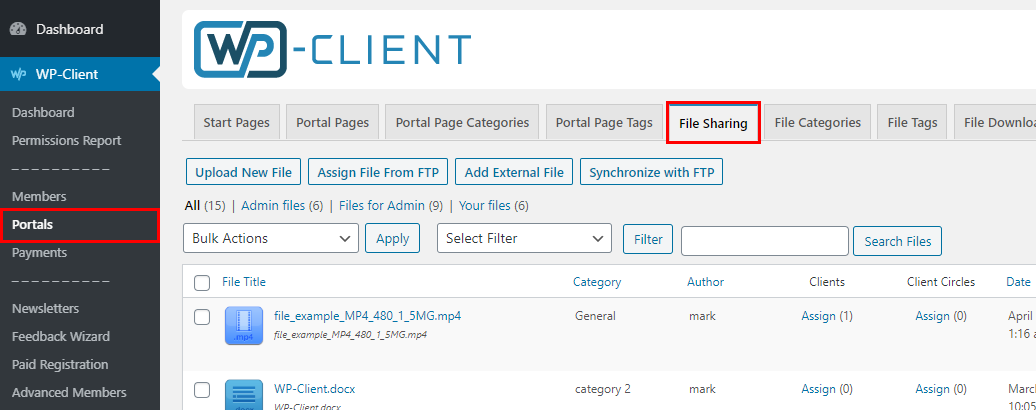Check the file_example_MP4_480_1_5MG.mp4 row checkbox
The height and width of the screenshot is (410, 1036).
tap(202, 317)
